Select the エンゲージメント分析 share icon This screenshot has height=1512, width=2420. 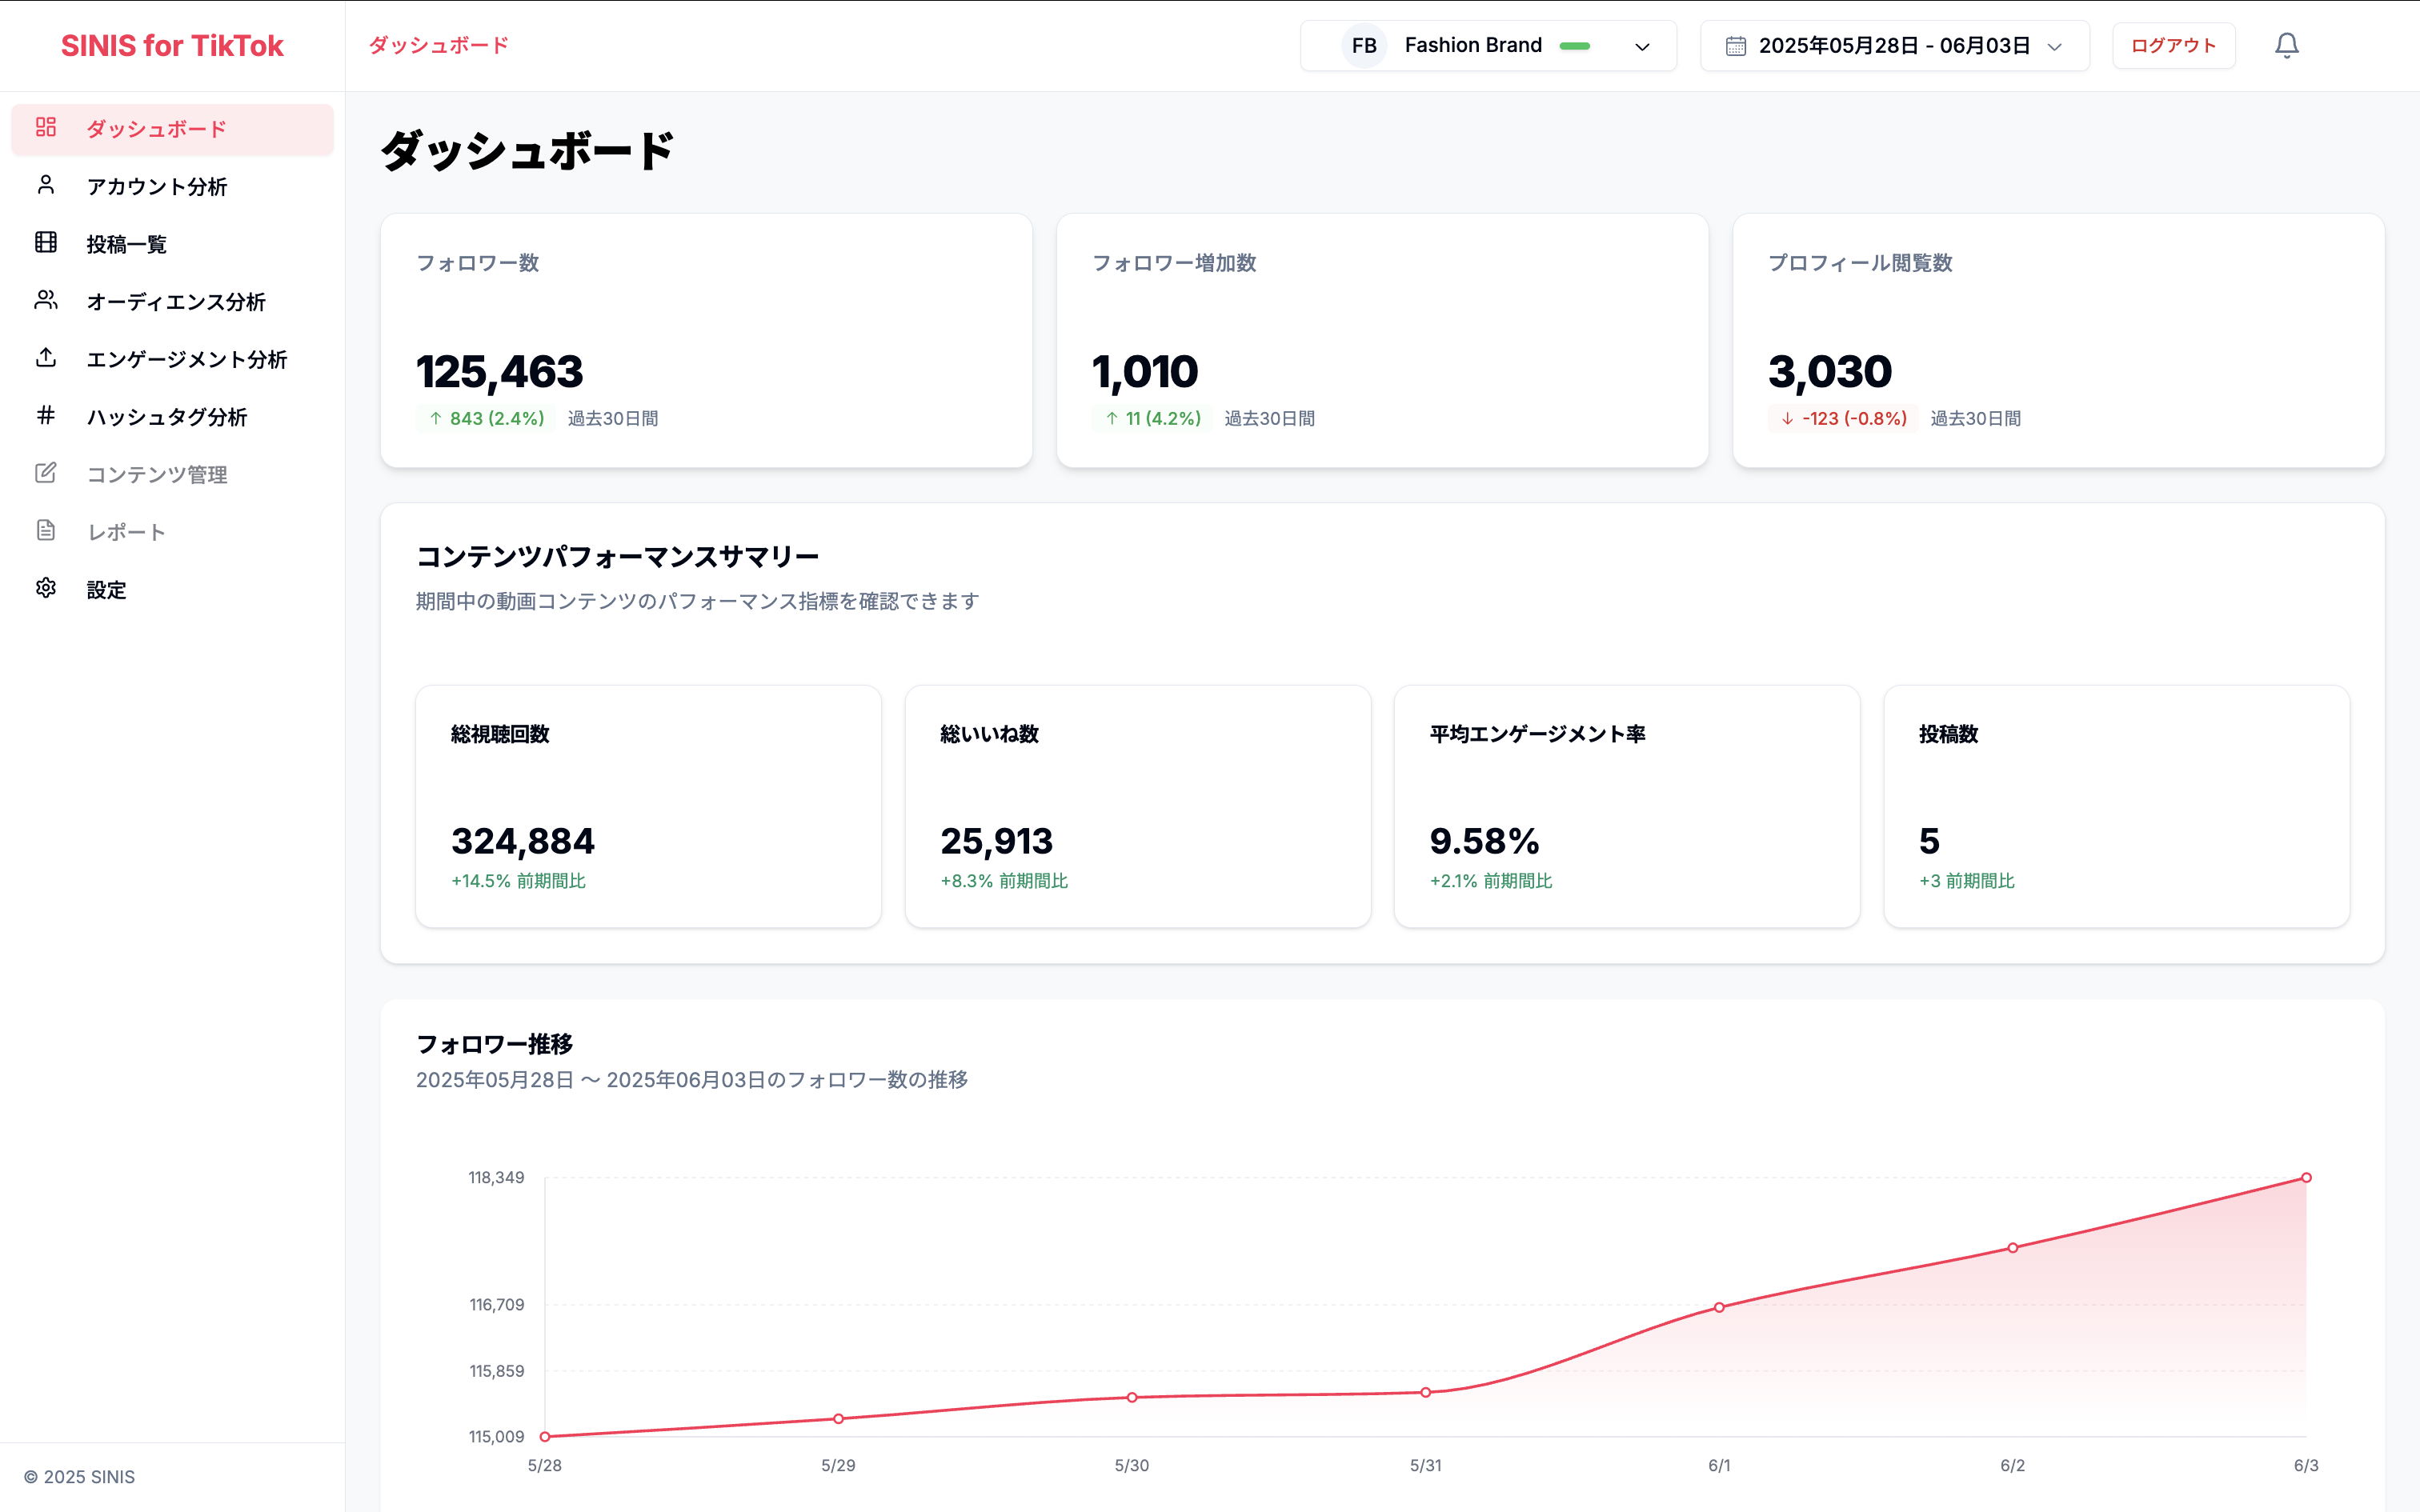point(46,358)
